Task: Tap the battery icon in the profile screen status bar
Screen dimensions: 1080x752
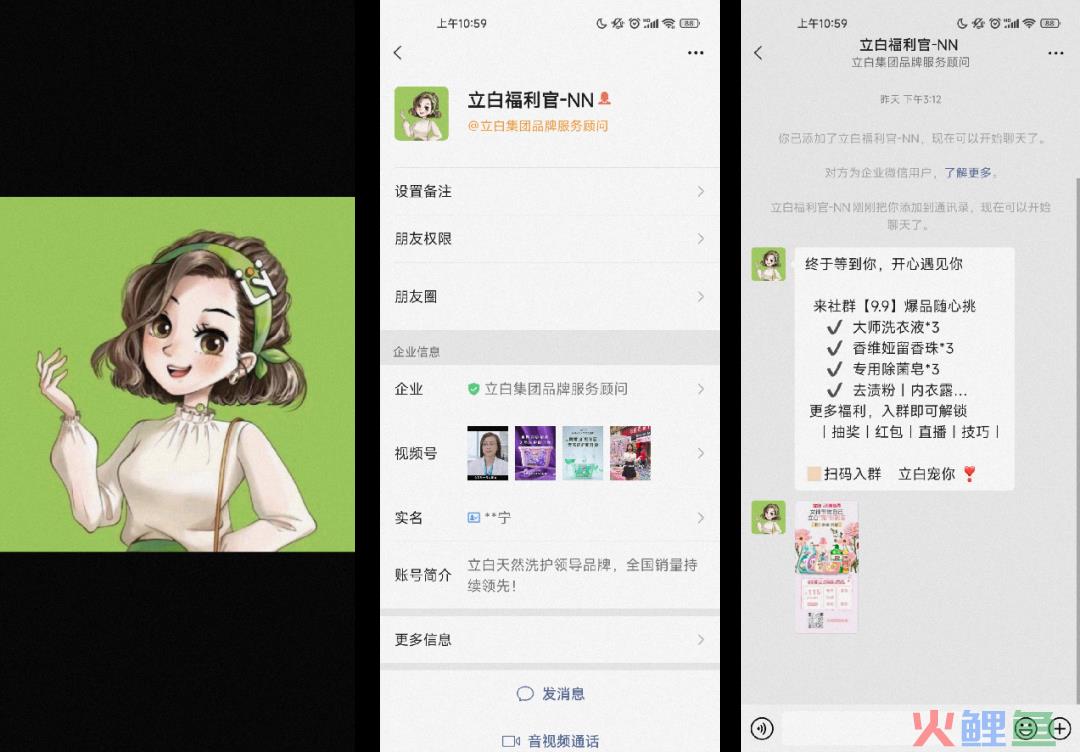Action: tap(690, 23)
